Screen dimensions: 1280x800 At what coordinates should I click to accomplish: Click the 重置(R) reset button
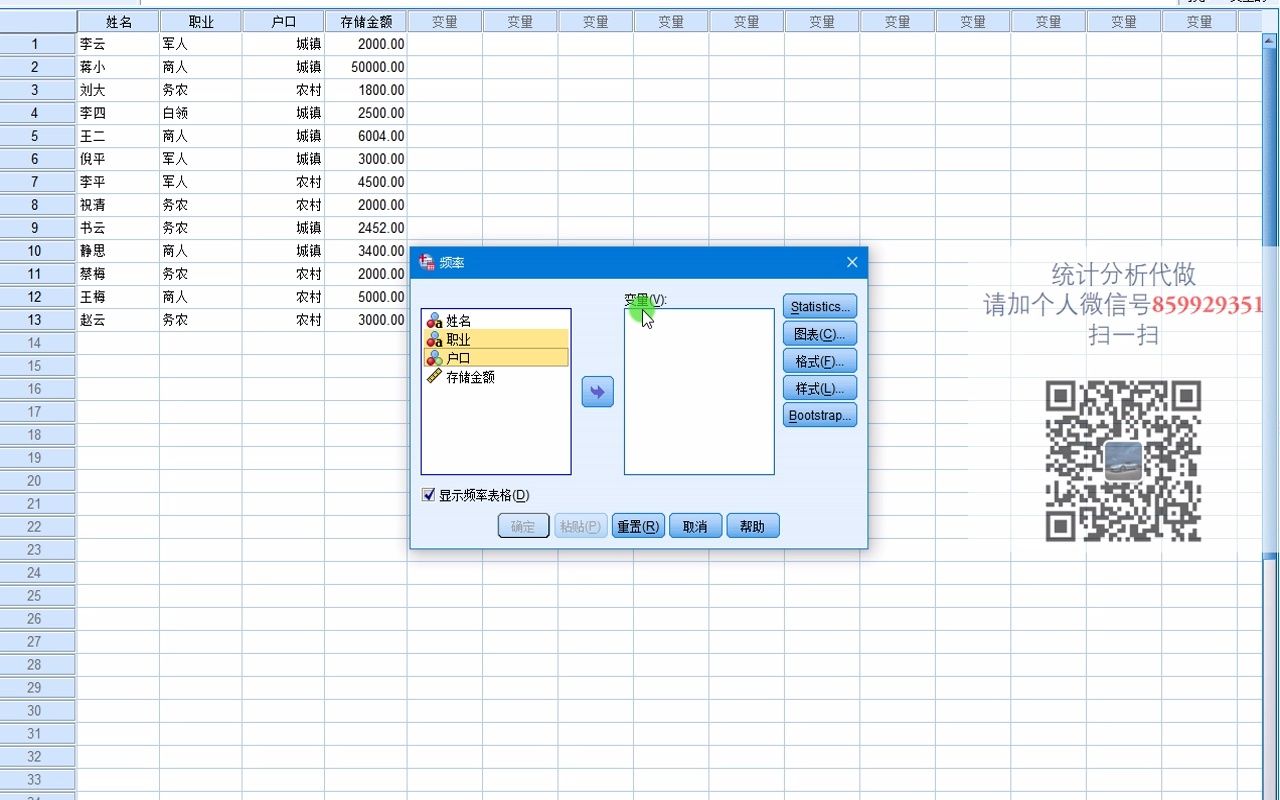tap(639, 526)
